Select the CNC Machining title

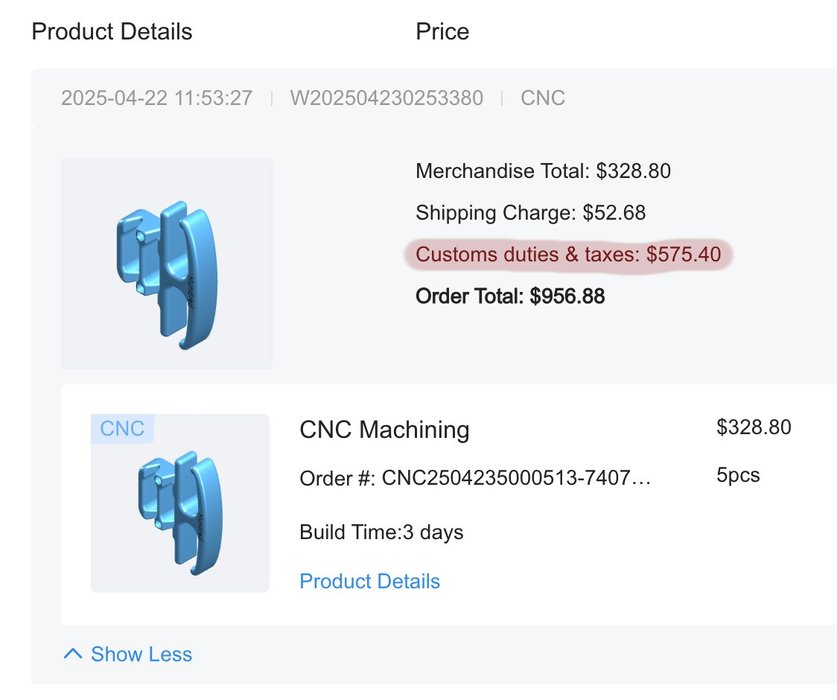tap(384, 430)
